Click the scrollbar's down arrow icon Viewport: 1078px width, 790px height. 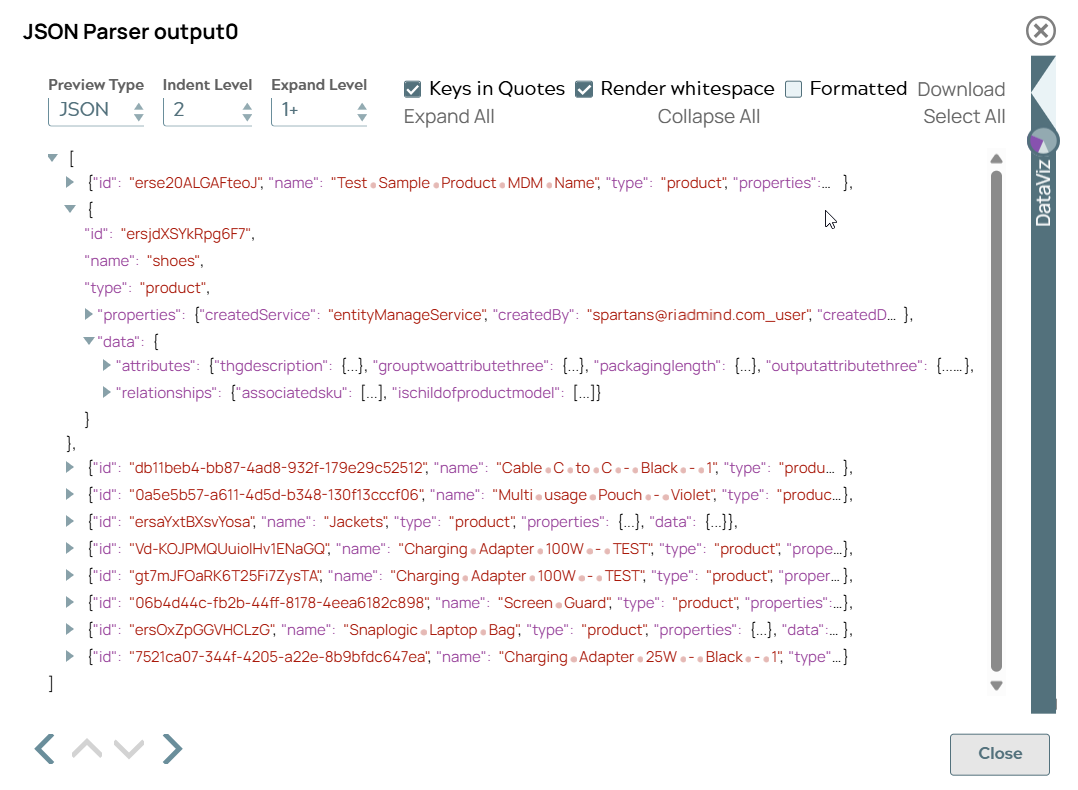coord(996,685)
